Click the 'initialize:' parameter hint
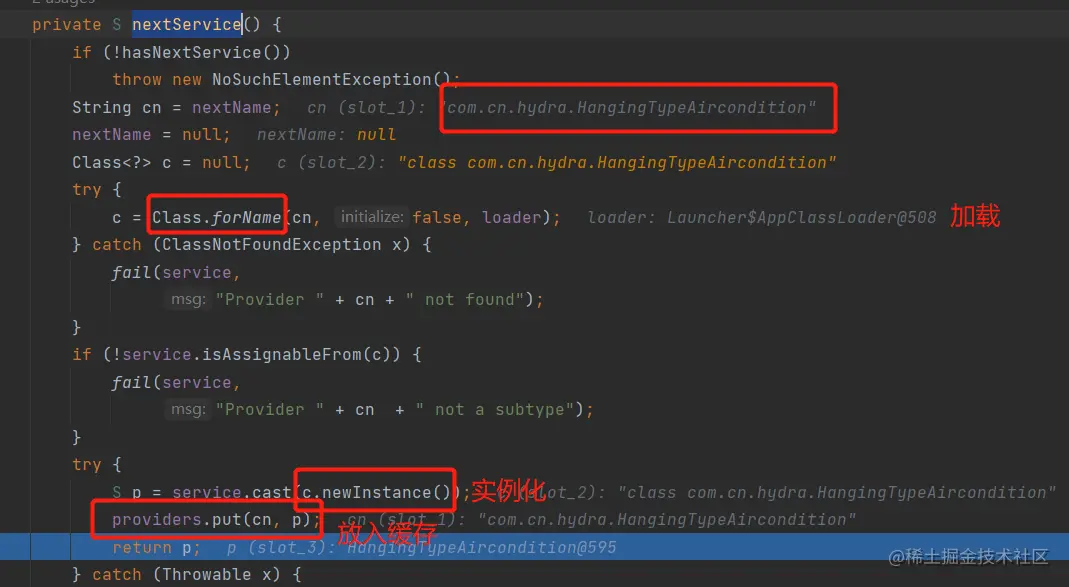Image resolution: width=1069 pixels, height=587 pixels. coord(372,217)
